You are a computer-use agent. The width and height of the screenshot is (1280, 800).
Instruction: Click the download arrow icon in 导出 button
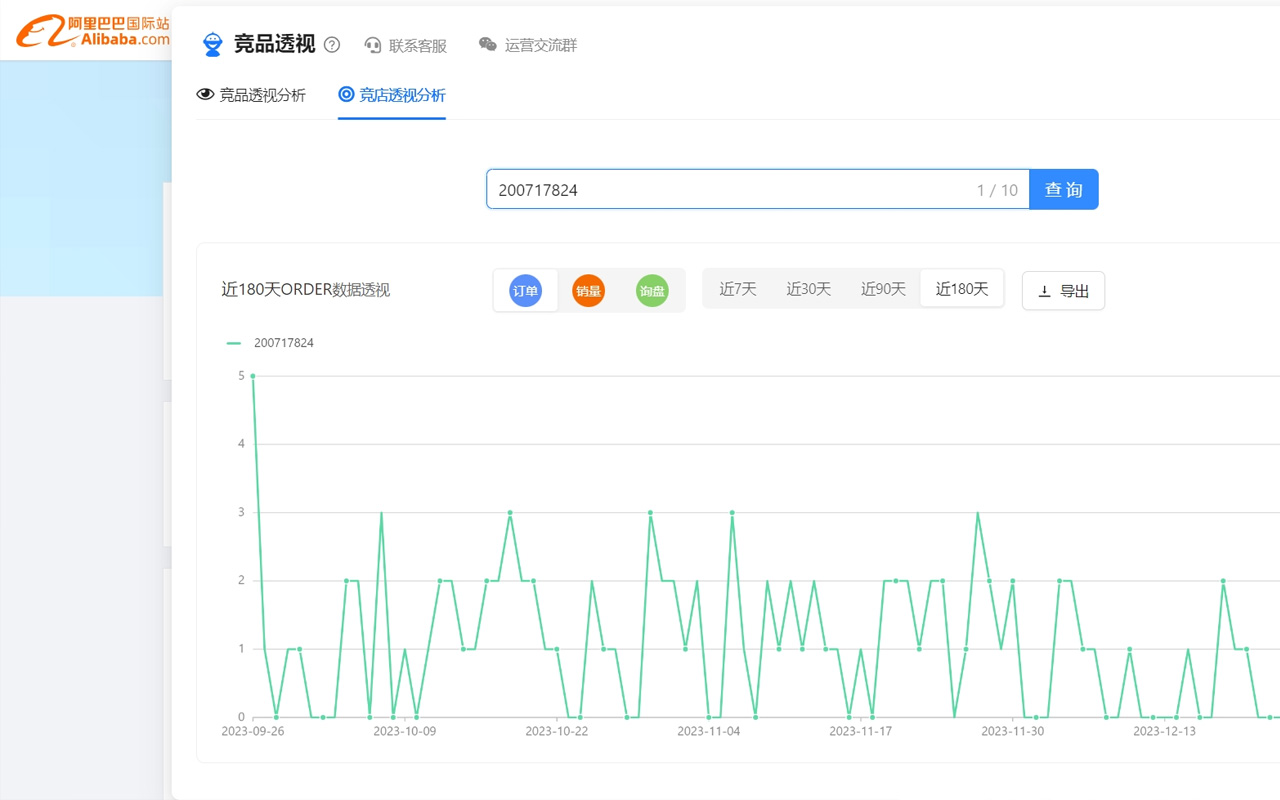click(x=1044, y=290)
